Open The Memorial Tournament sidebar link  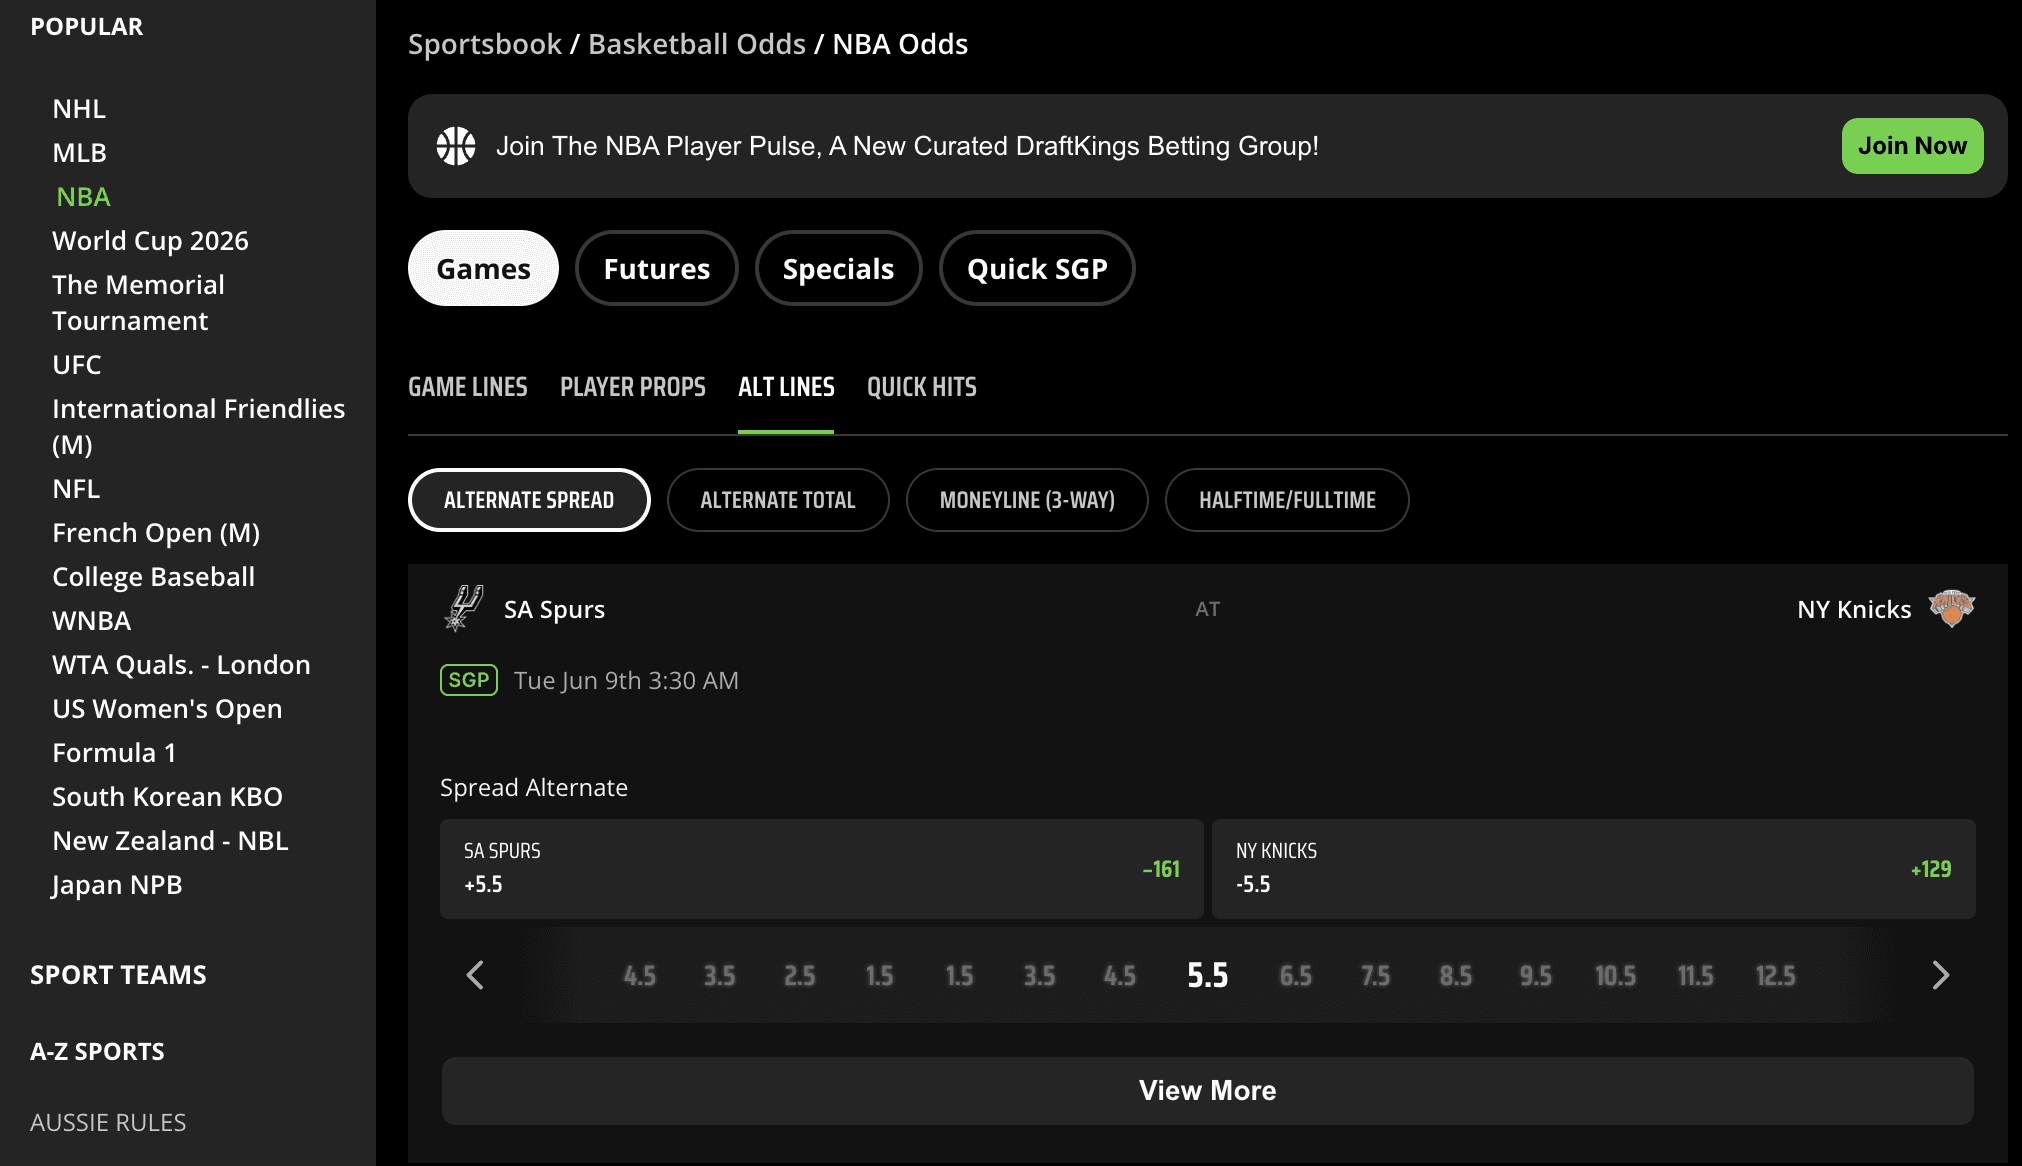138,302
